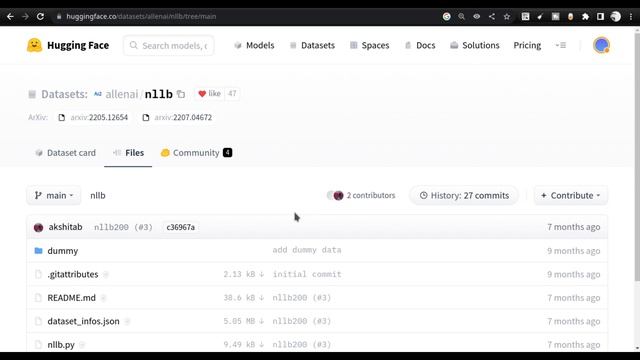Open the user account avatar menu
This screenshot has width=640, height=360.
pyautogui.click(x=601, y=45)
